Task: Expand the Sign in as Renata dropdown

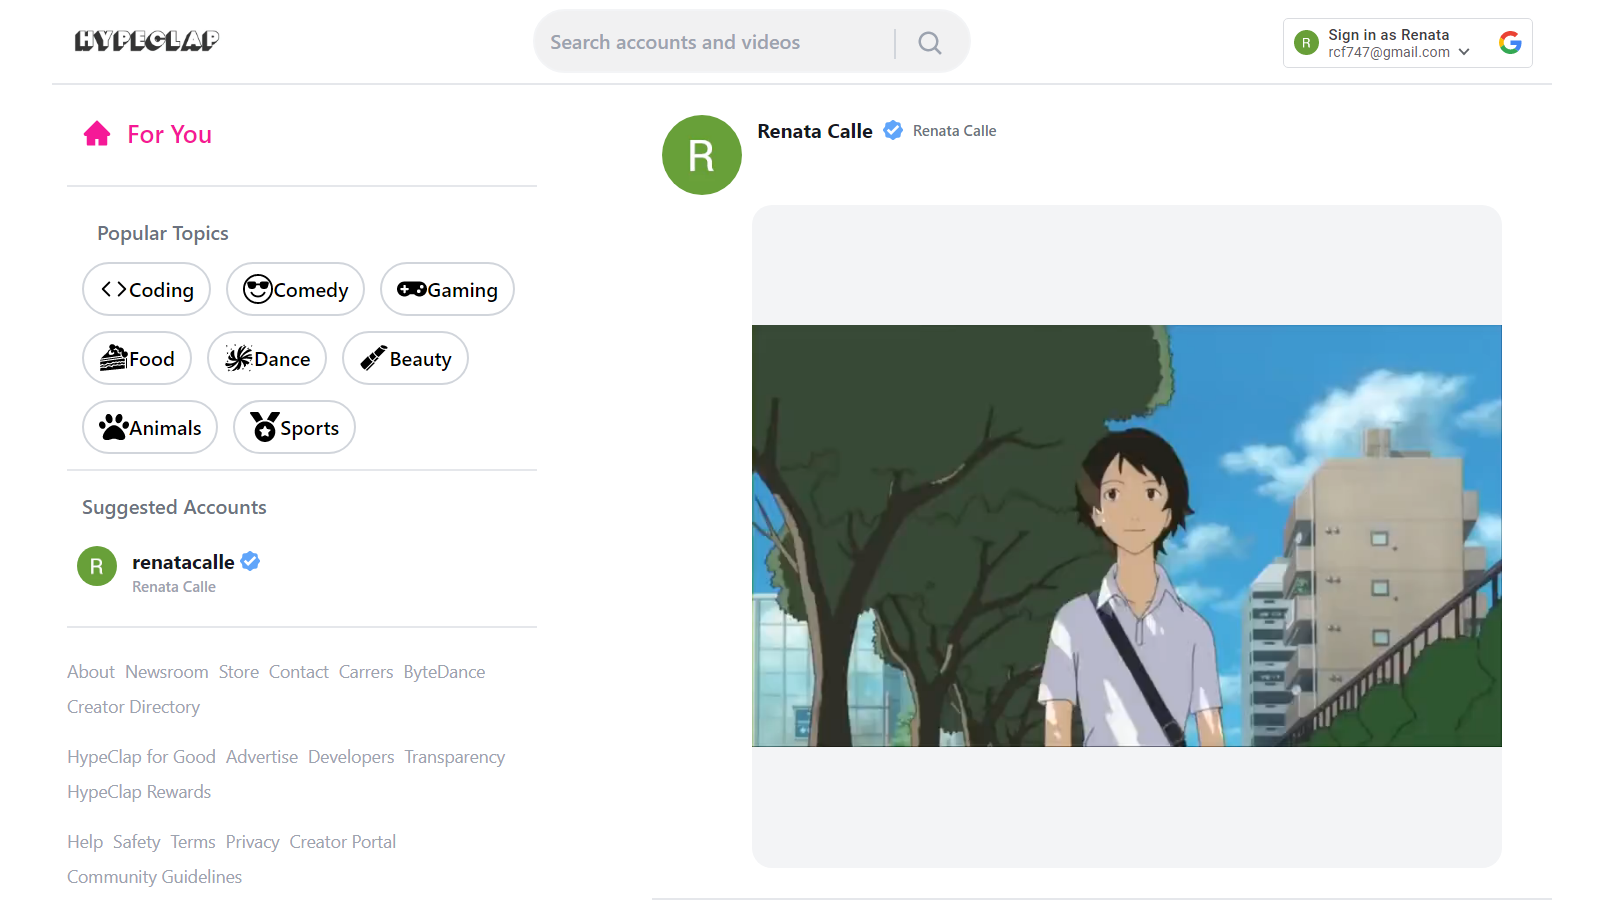Action: (1464, 52)
